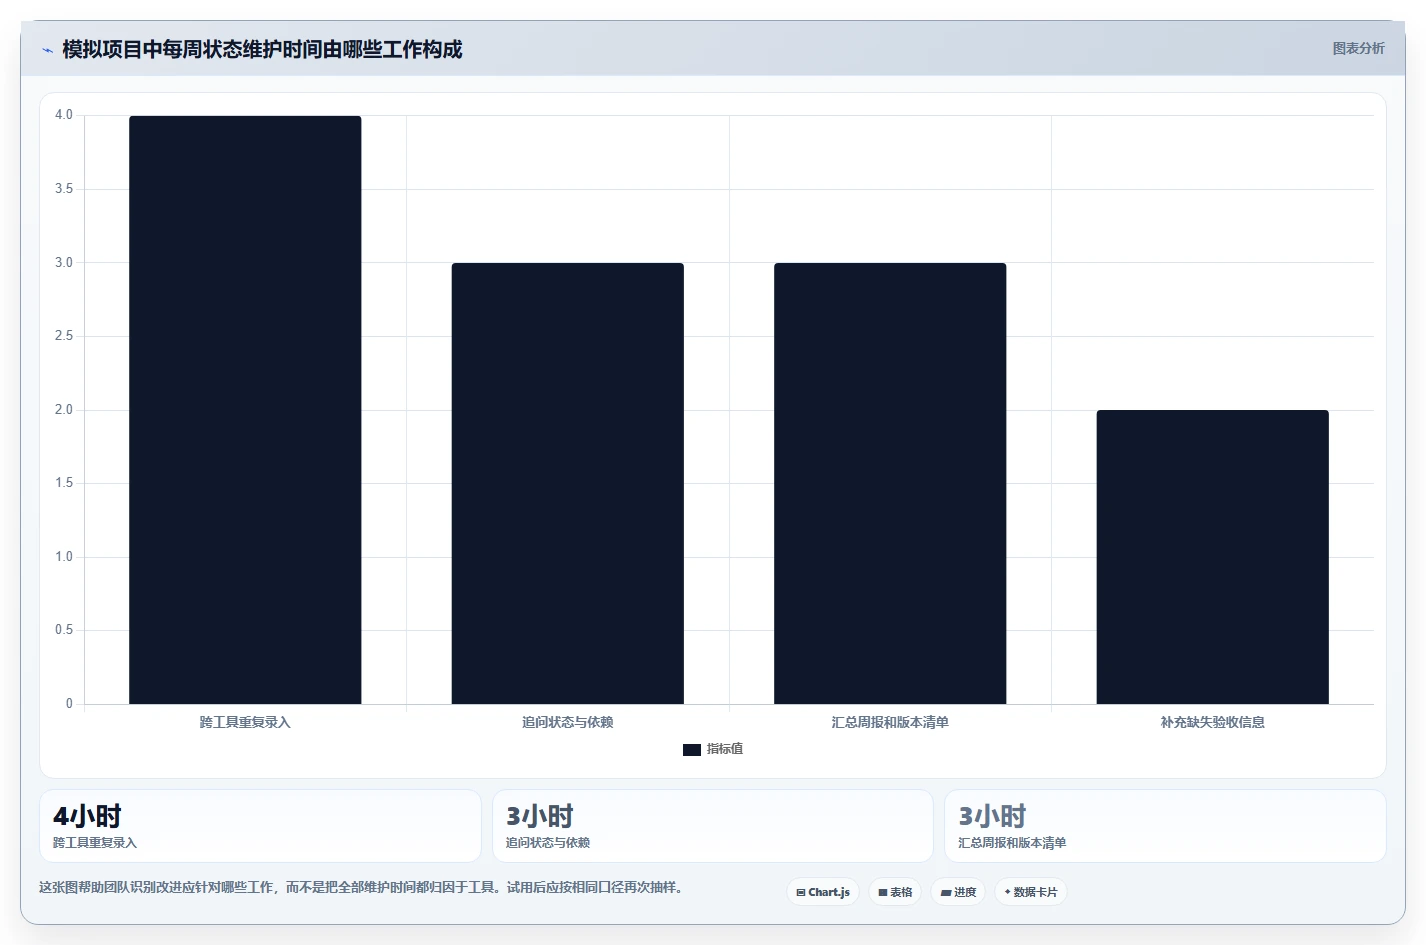This screenshot has width=1426, height=945.
Task: Click the footer note starting with 这张图帮助团队
Action: (364, 888)
